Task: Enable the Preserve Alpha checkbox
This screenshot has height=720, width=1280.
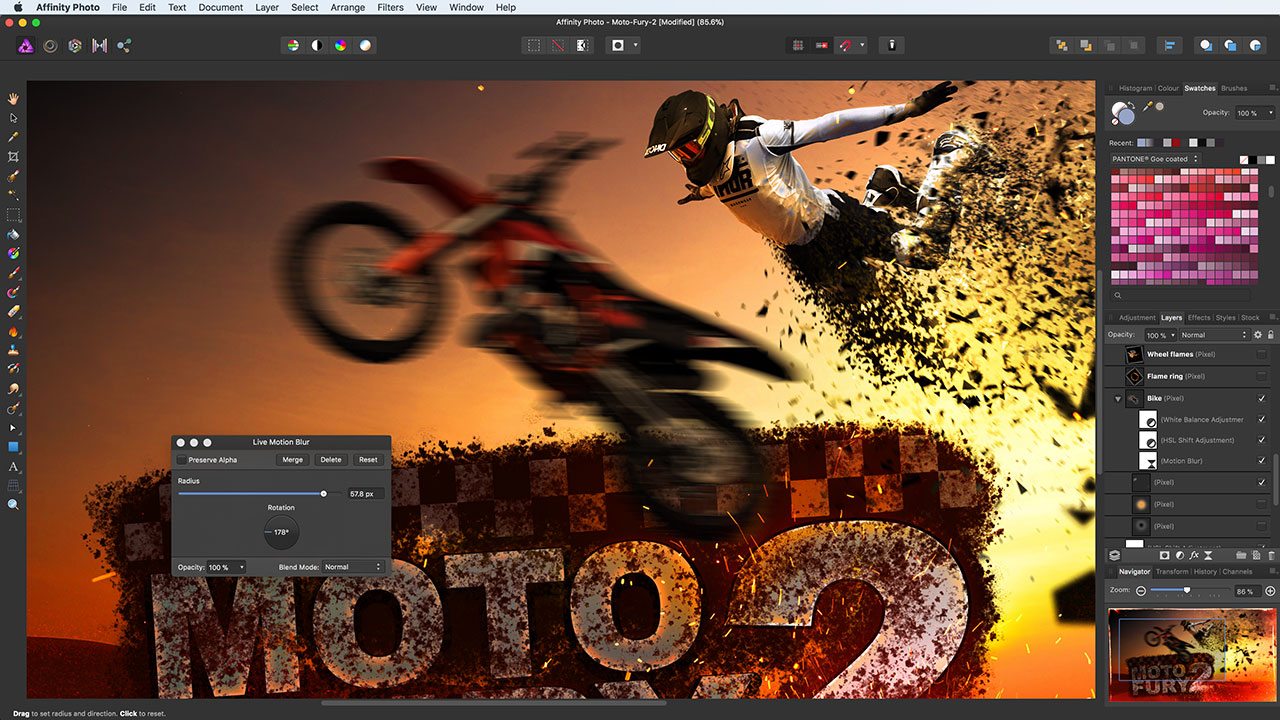Action: click(x=182, y=460)
